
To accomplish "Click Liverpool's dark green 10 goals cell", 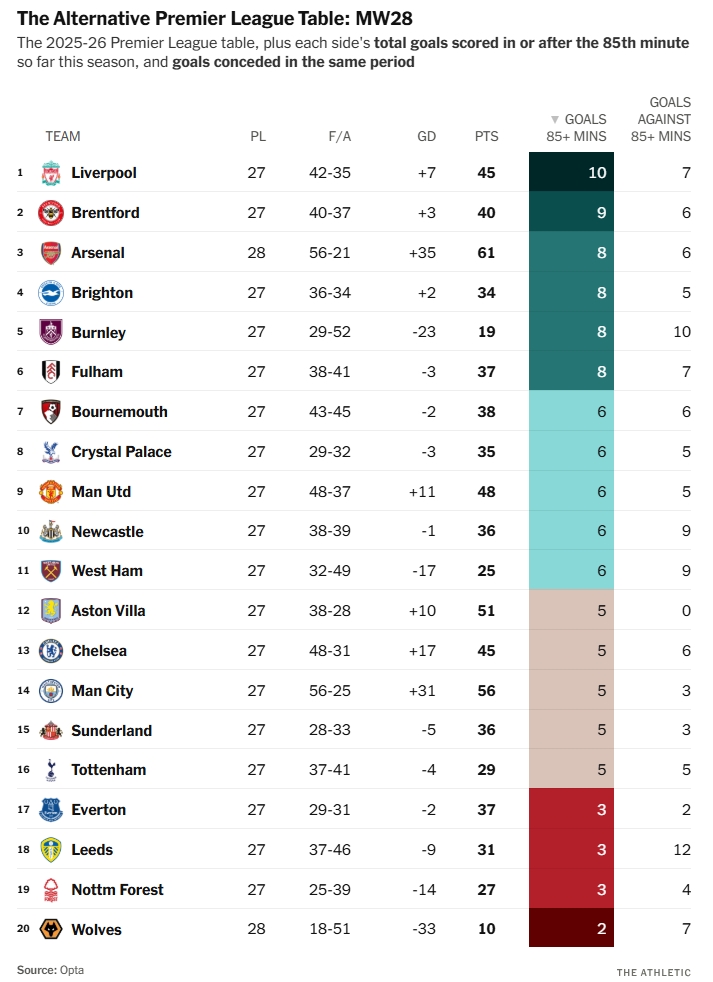I will tap(571, 173).
